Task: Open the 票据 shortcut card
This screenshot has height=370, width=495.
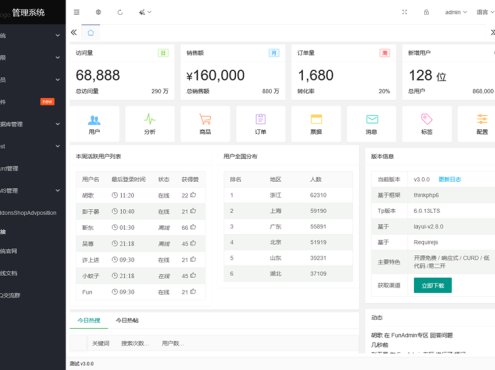Action: click(316, 124)
